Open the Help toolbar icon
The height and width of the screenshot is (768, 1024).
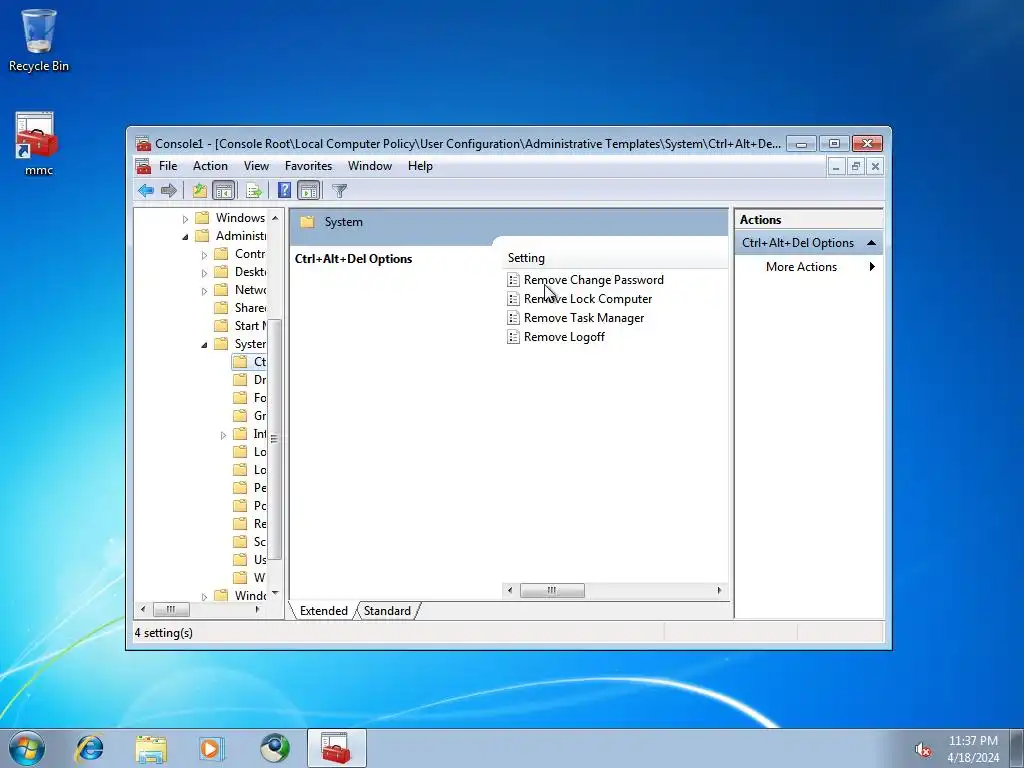point(284,190)
